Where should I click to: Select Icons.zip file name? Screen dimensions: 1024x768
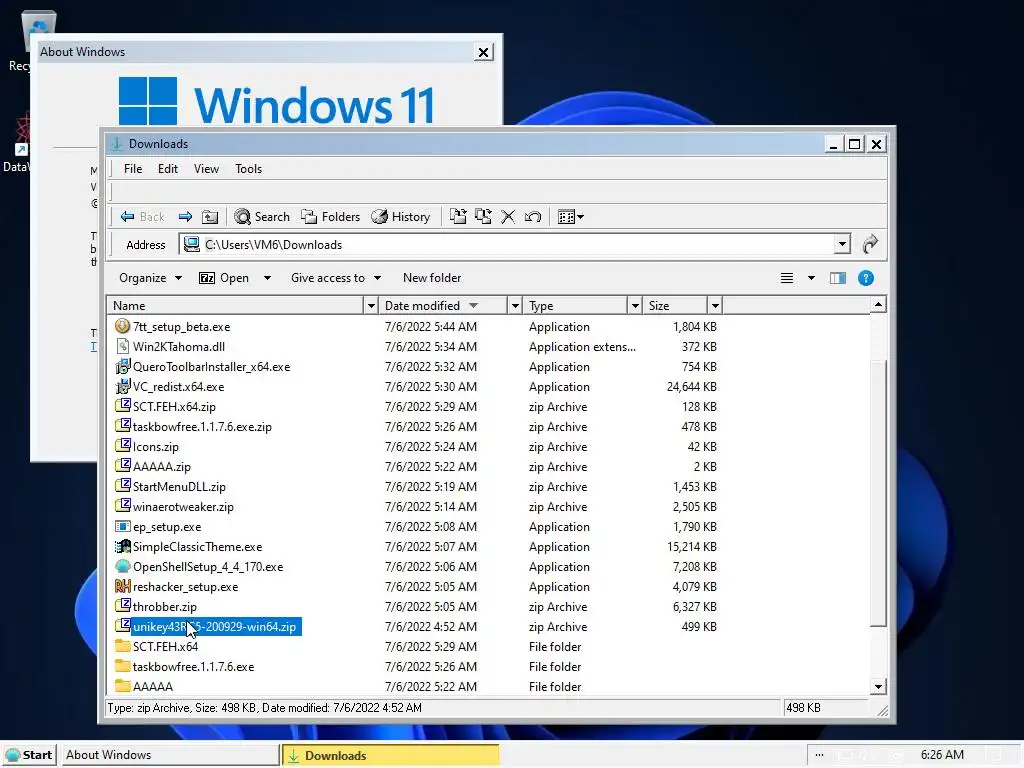pos(155,447)
